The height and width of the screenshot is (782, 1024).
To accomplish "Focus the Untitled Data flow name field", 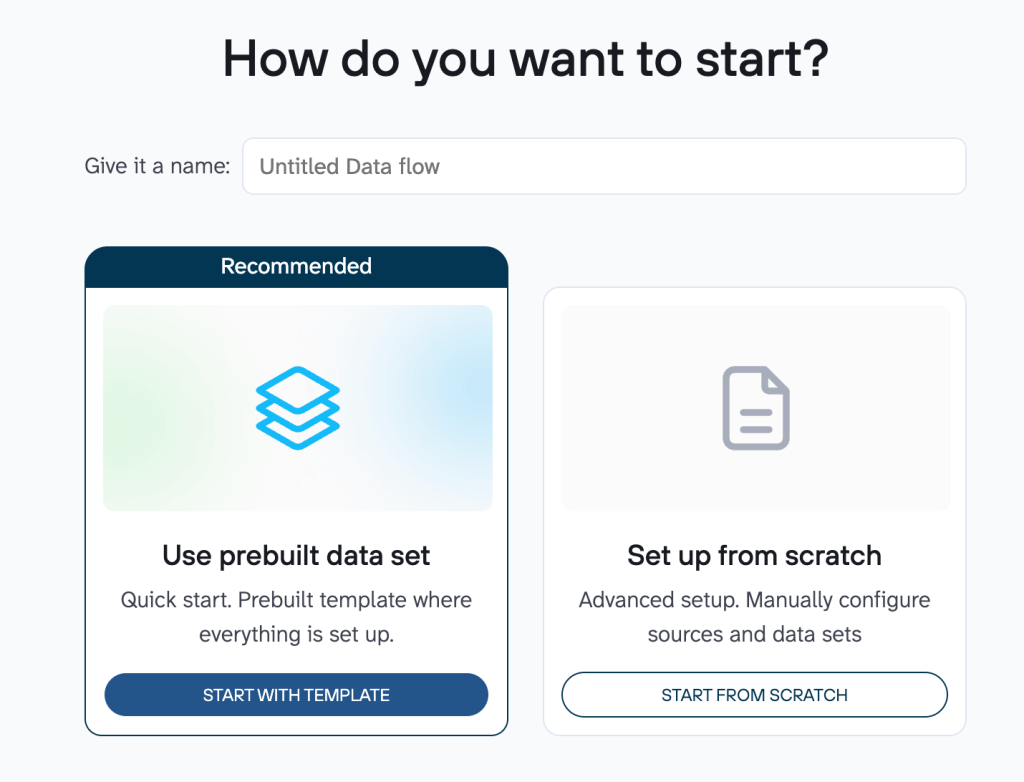I will click(x=604, y=166).
